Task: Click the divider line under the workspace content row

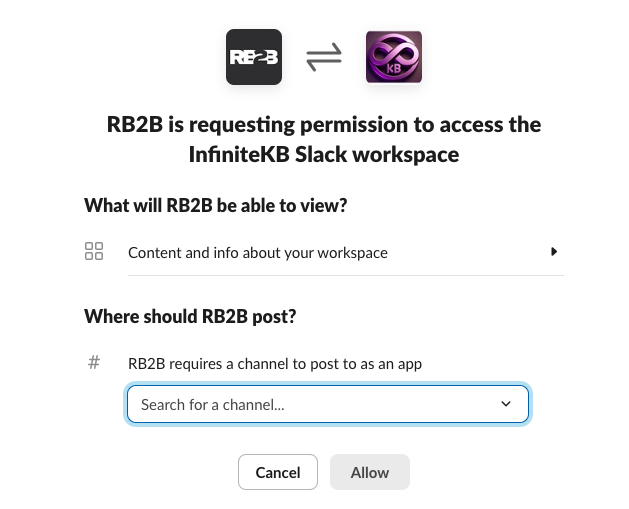Action: [345, 275]
